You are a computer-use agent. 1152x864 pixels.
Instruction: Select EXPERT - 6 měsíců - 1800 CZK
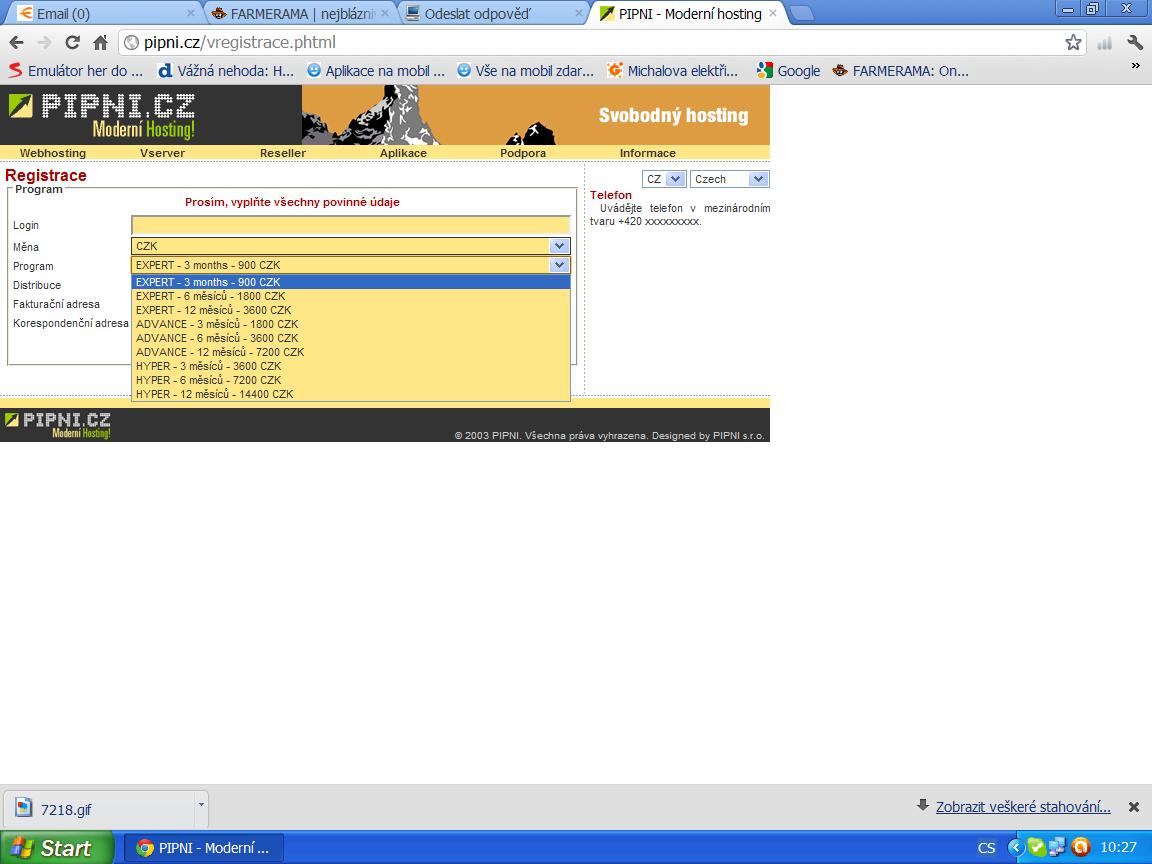coord(351,296)
